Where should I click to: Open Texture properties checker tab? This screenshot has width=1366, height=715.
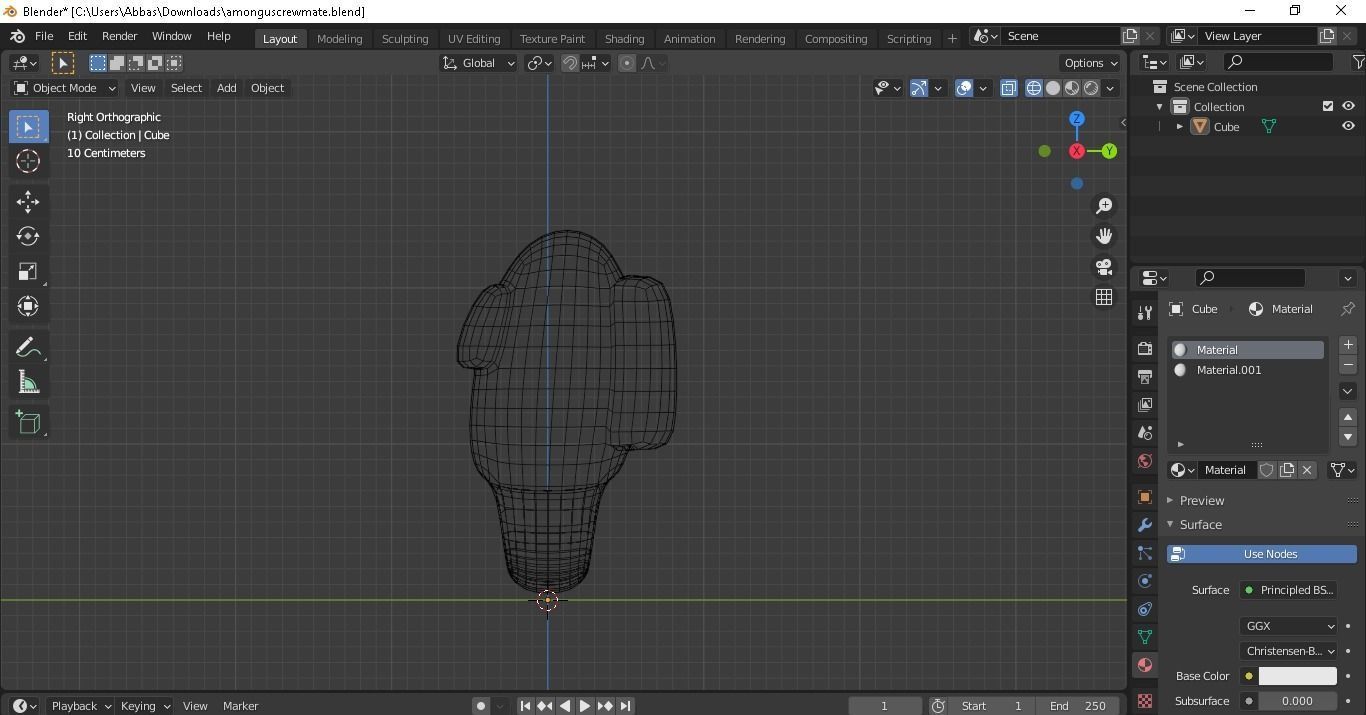coord(1145,701)
